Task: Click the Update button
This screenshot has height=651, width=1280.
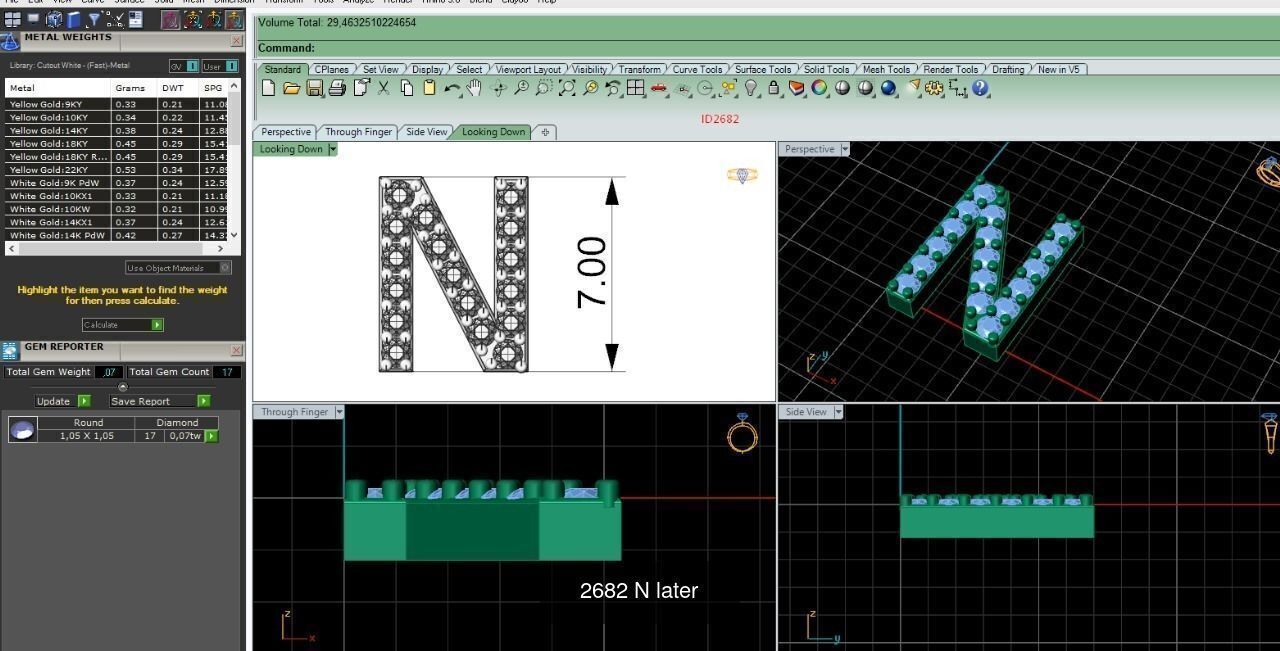Action: tap(62, 401)
